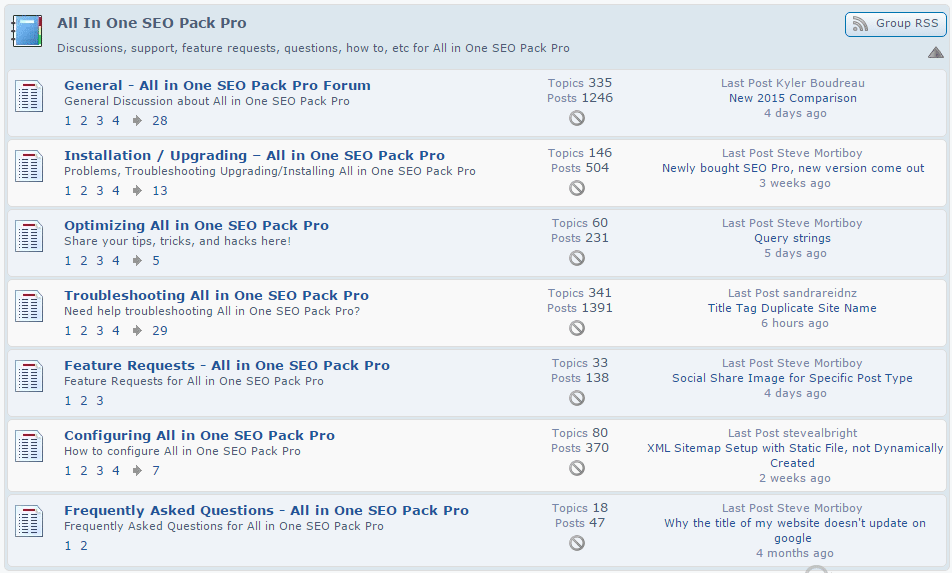Viewport: 952px width, 573px height.
Task: Click the page arrow icon in General forum pagination
Action: (137, 120)
